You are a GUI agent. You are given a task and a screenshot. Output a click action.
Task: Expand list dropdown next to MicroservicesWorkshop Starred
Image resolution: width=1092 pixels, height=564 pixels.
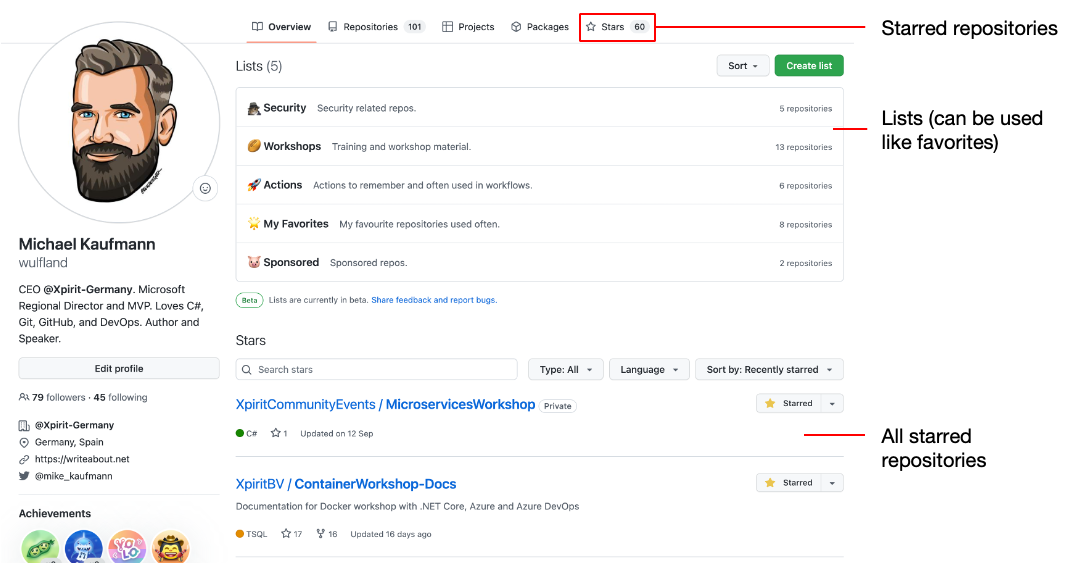point(832,403)
